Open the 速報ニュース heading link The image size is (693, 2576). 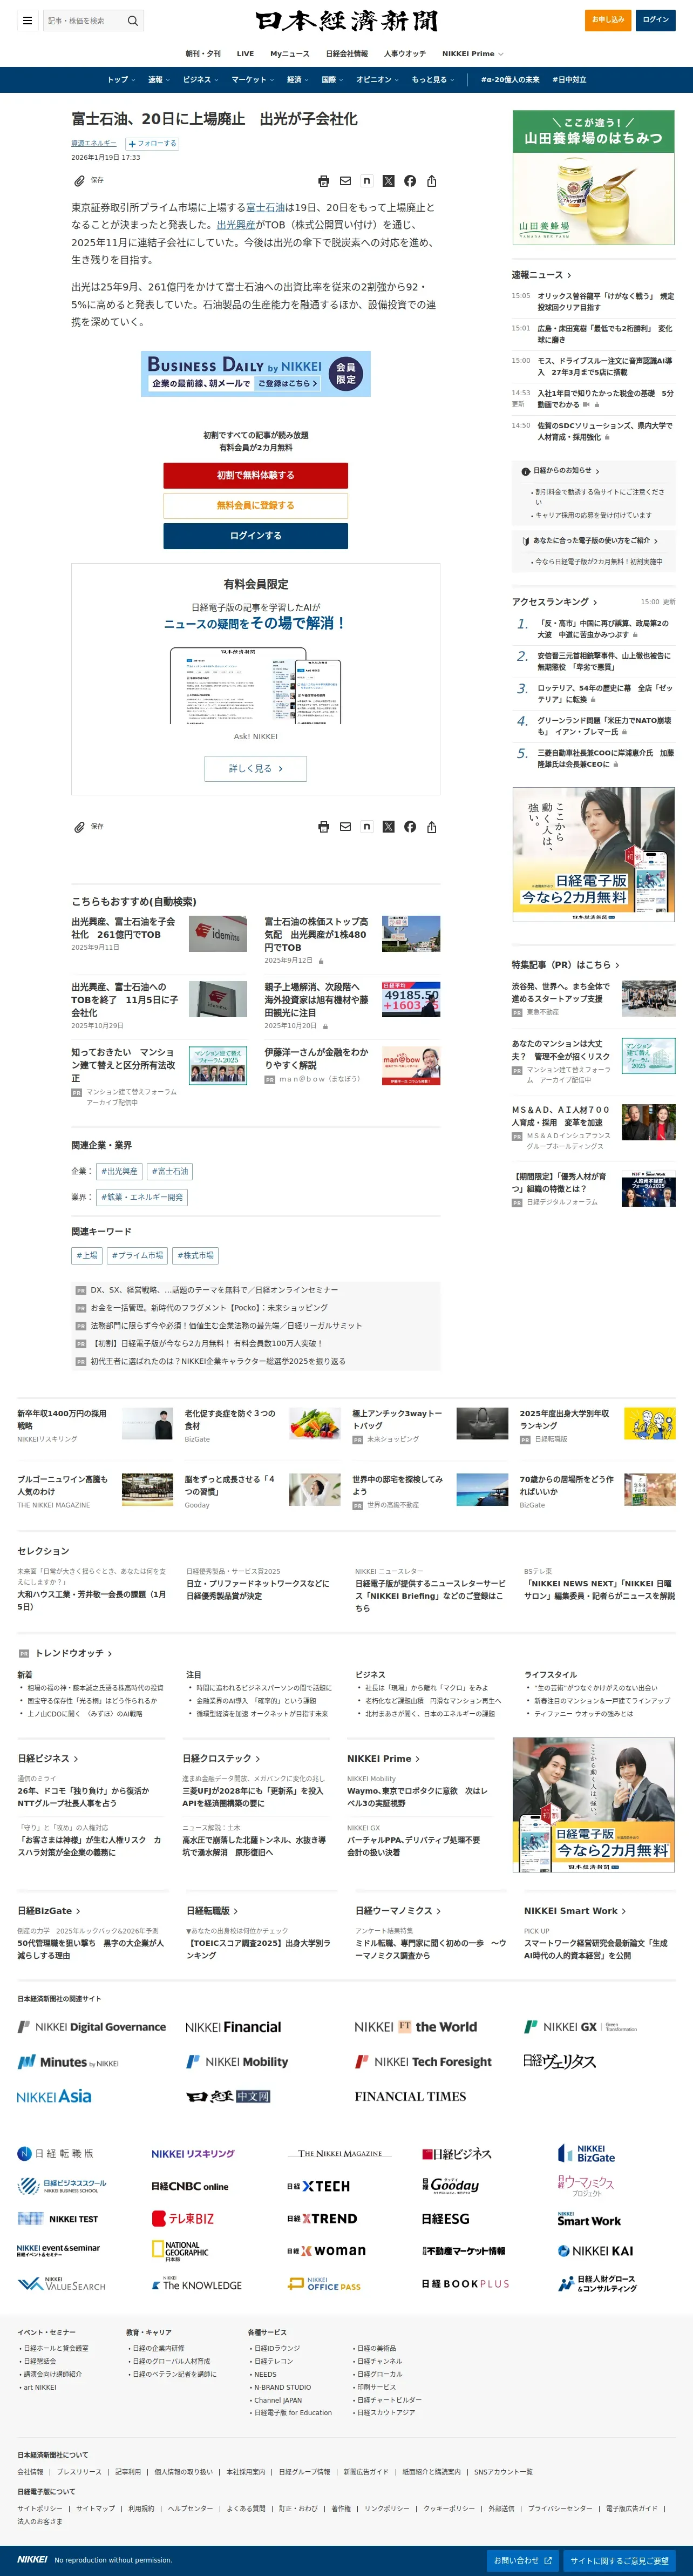coord(542,275)
